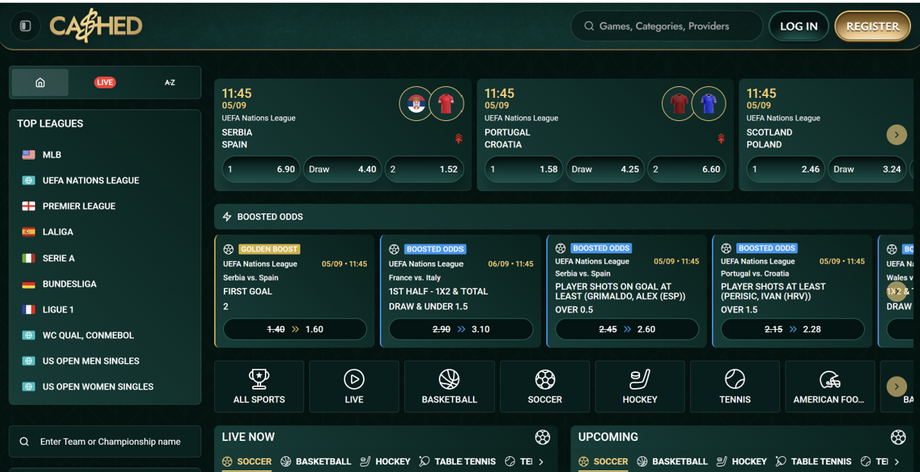The width and height of the screenshot is (920, 472).
Task: Bet on Draw 4.25 Portugal vs Croatia
Action: [x=605, y=169]
